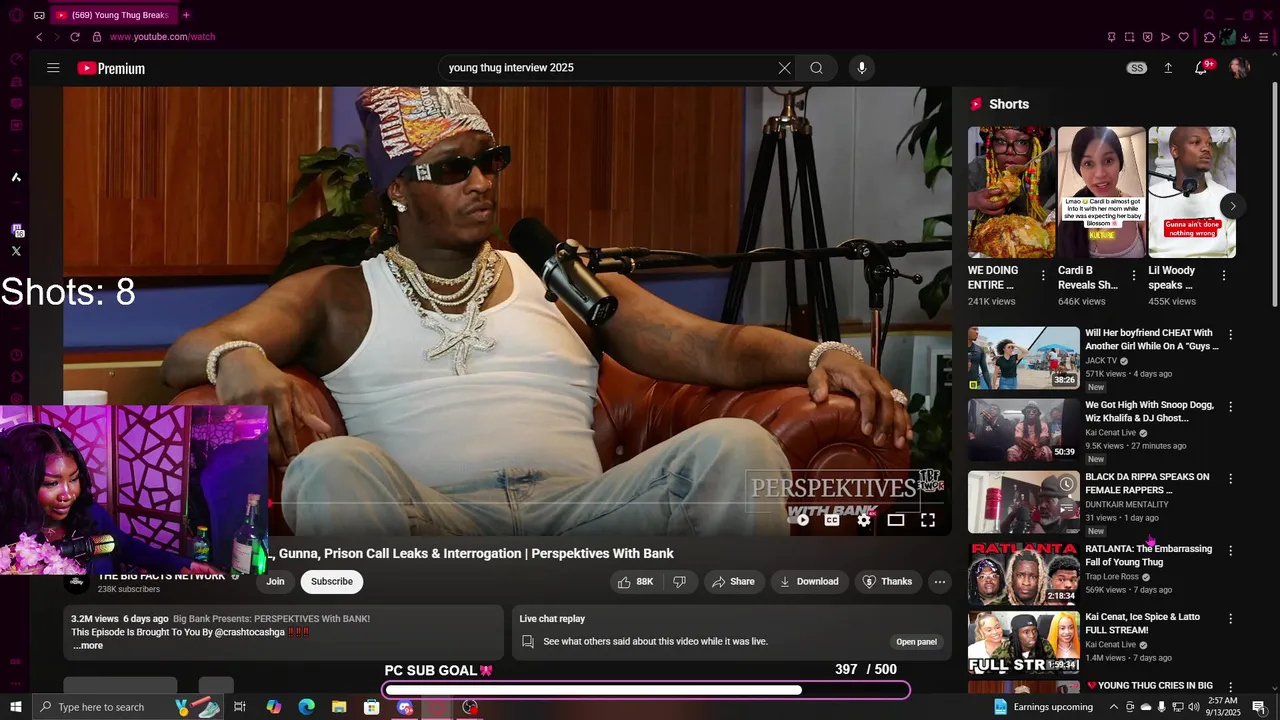This screenshot has height=720, width=1280.
Task: Open Task View on the taskbar
Action: coord(240,707)
